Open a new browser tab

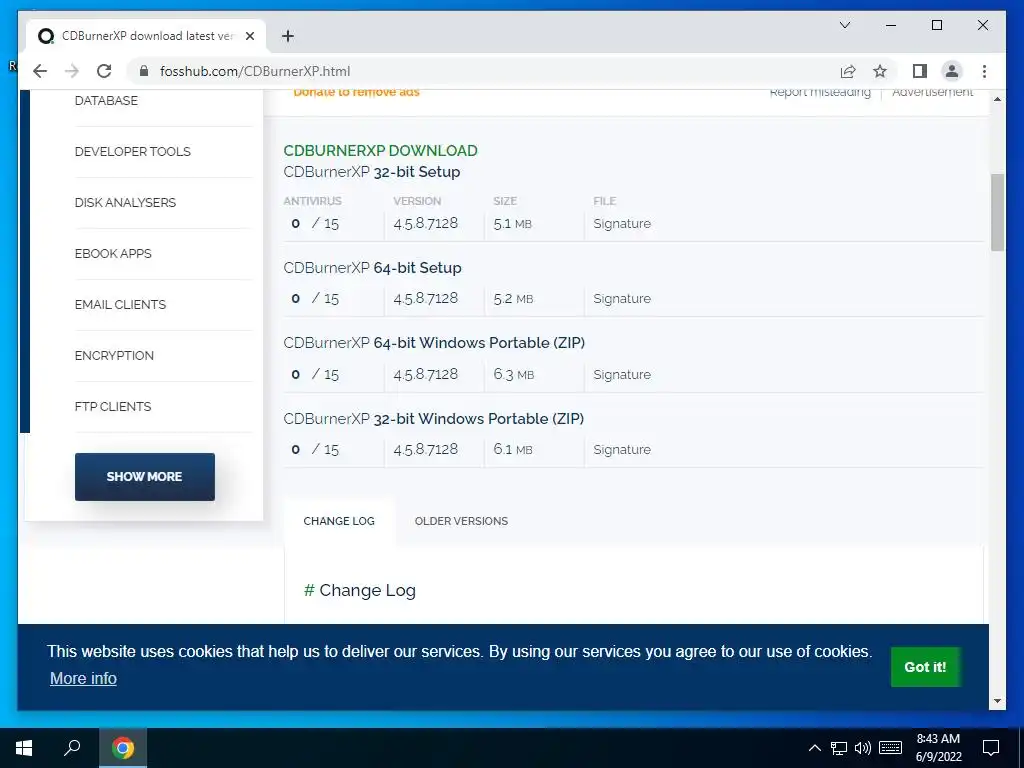[x=287, y=36]
